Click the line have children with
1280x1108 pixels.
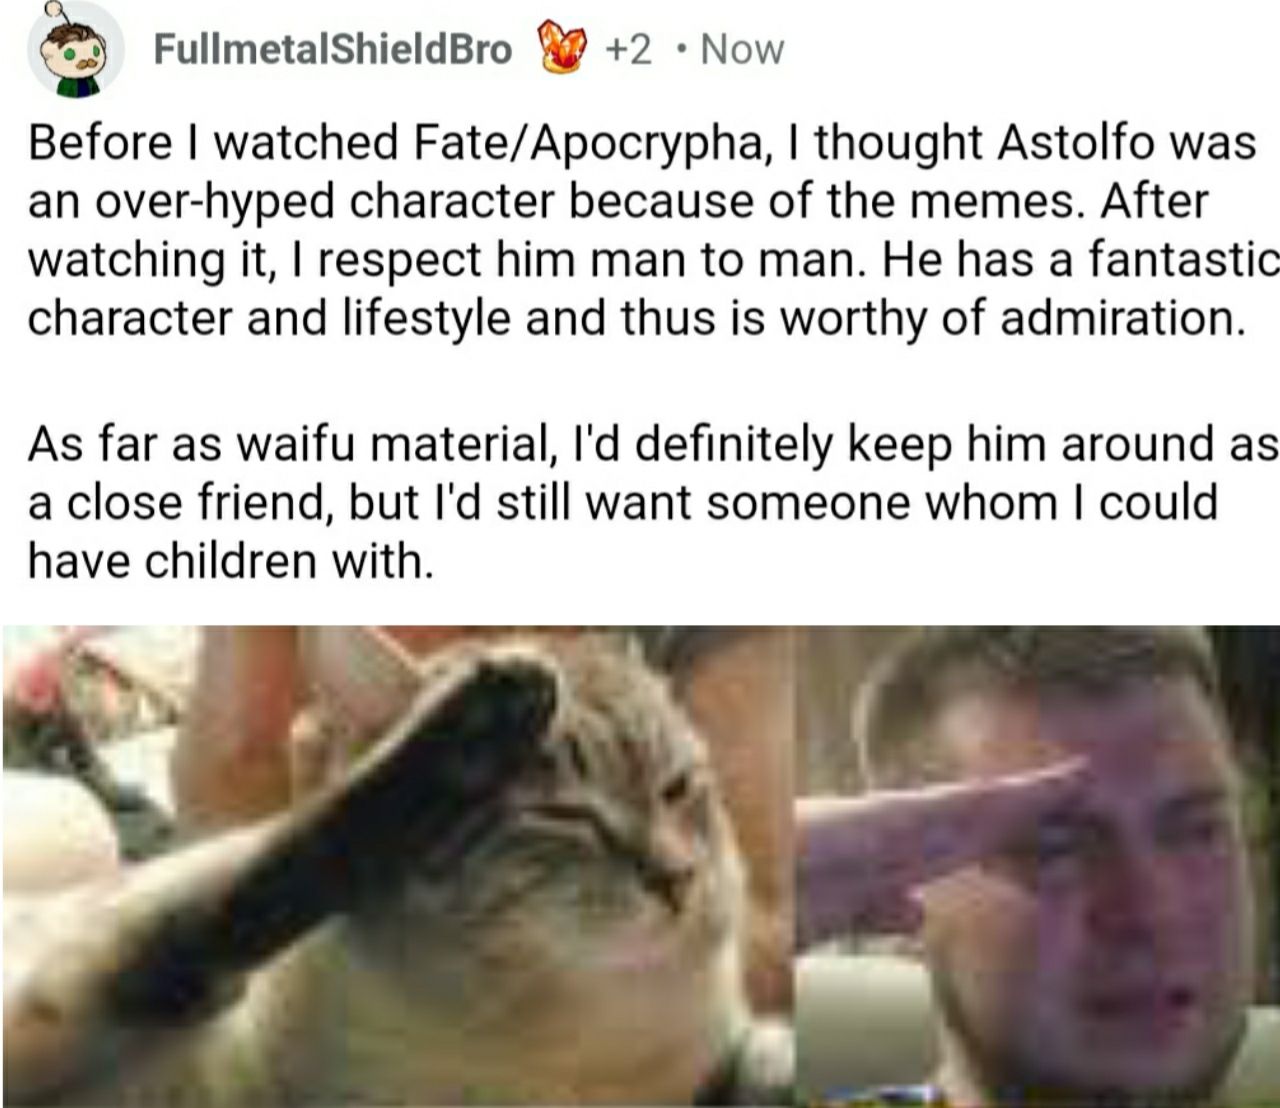(231, 561)
